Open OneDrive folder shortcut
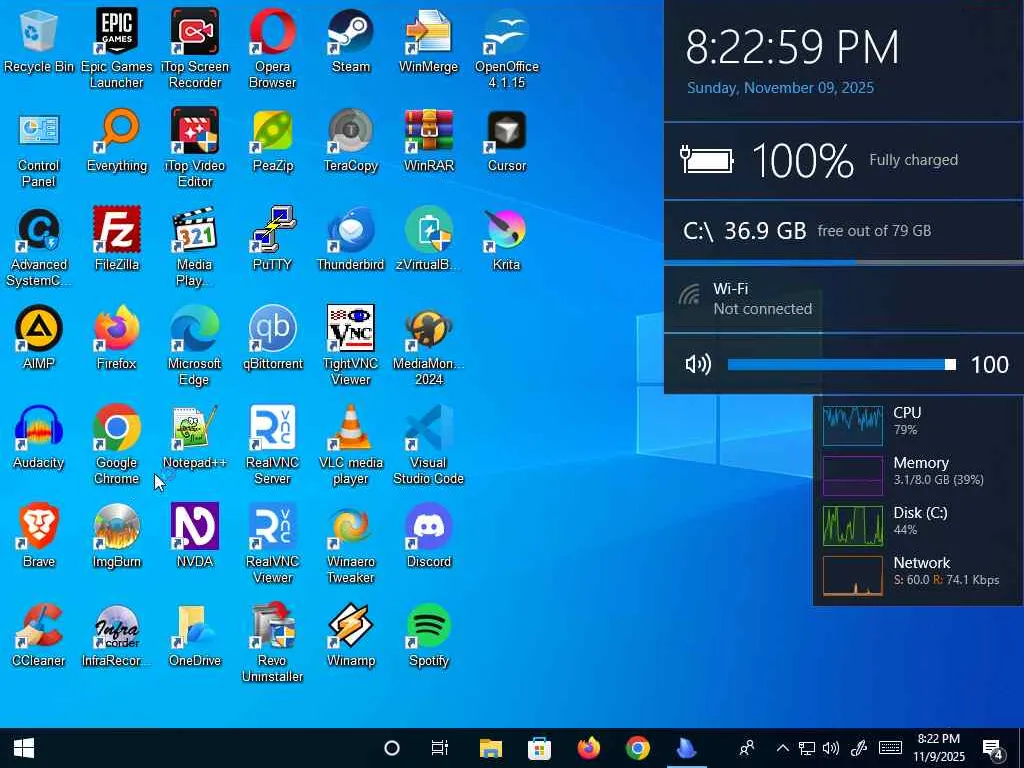Screen dimensions: 1024x768 click(195, 636)
